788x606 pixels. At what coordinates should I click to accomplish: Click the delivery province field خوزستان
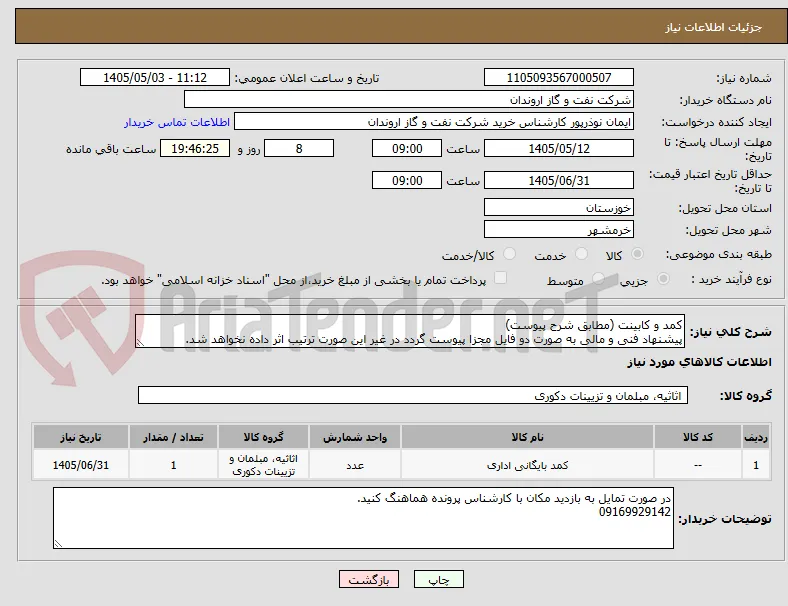click(x=558, y=207)
